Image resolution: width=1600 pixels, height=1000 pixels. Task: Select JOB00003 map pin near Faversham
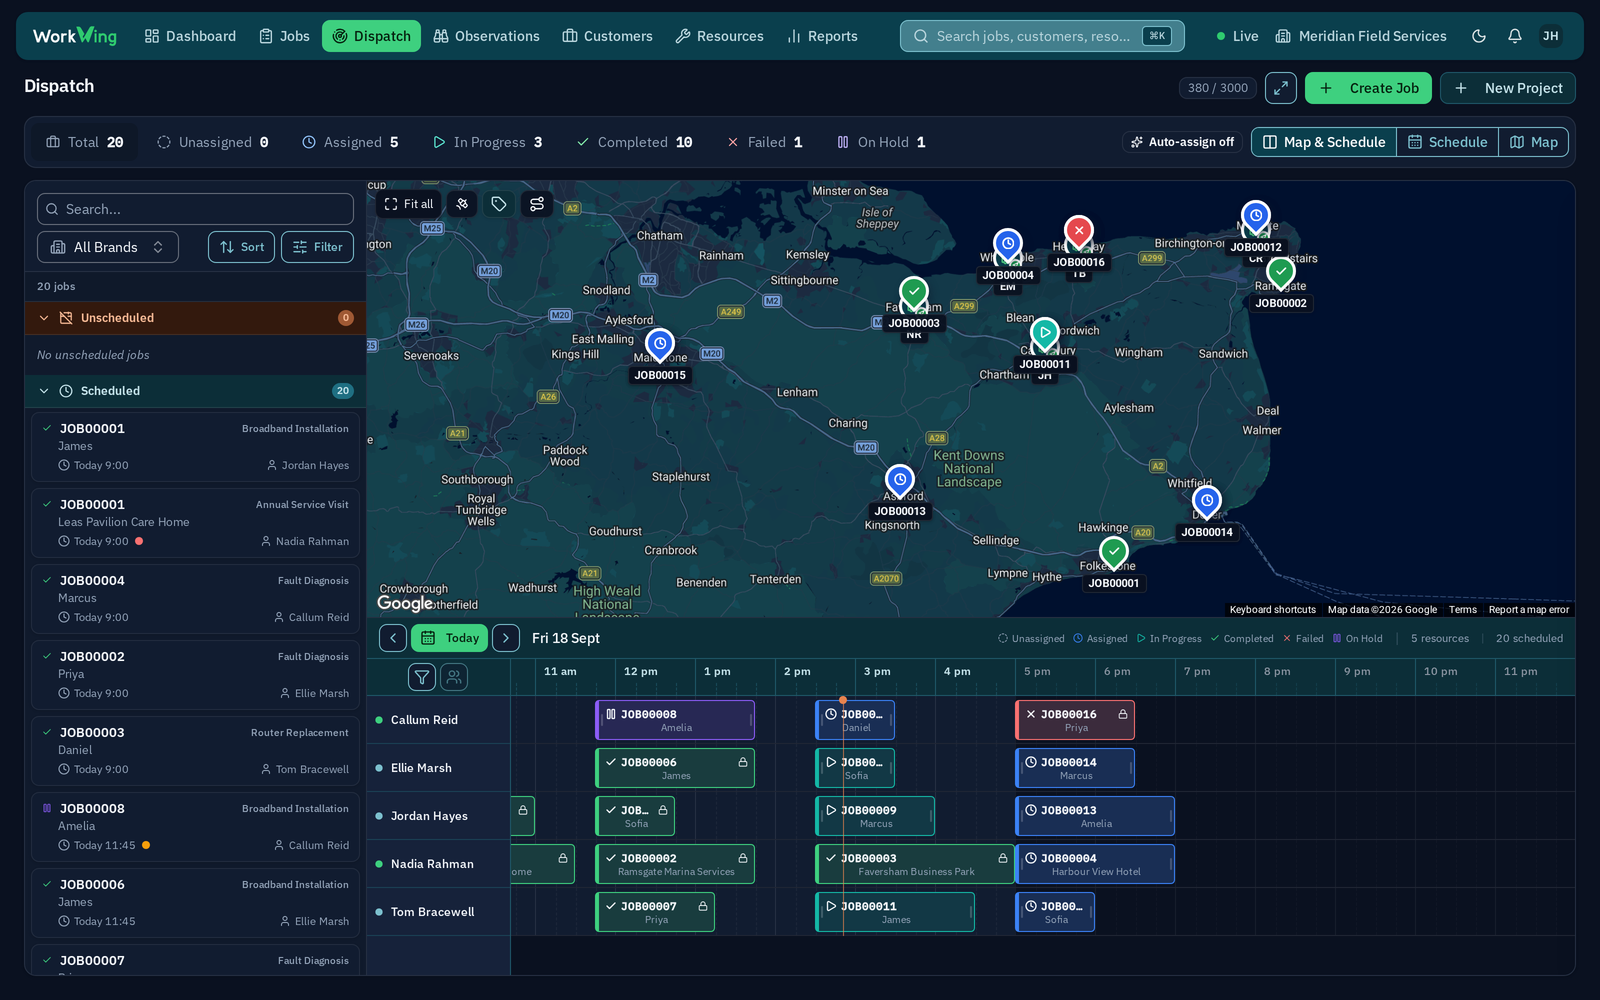coord(914,294)
